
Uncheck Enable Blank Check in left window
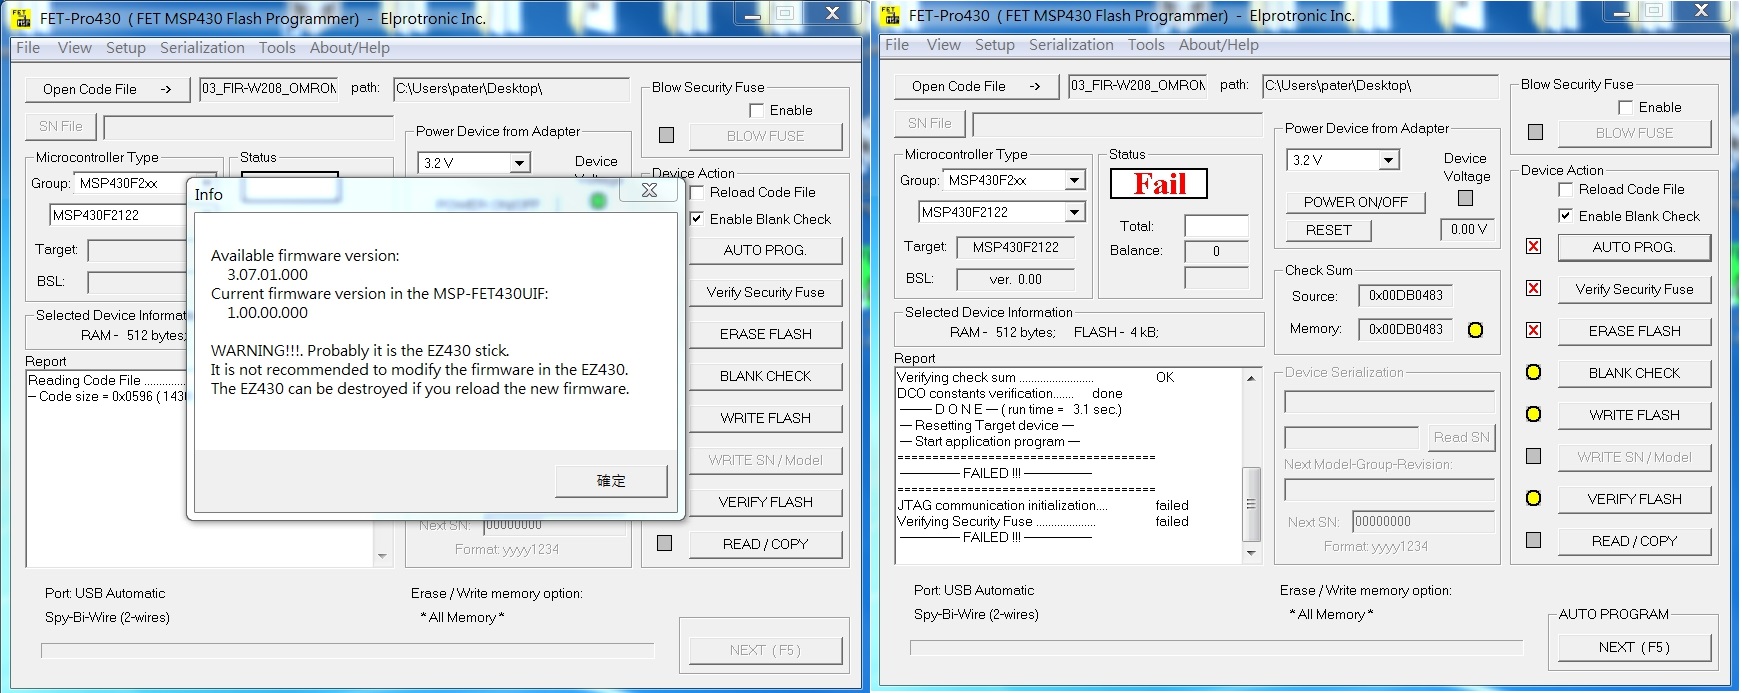[x=696, y=219]
